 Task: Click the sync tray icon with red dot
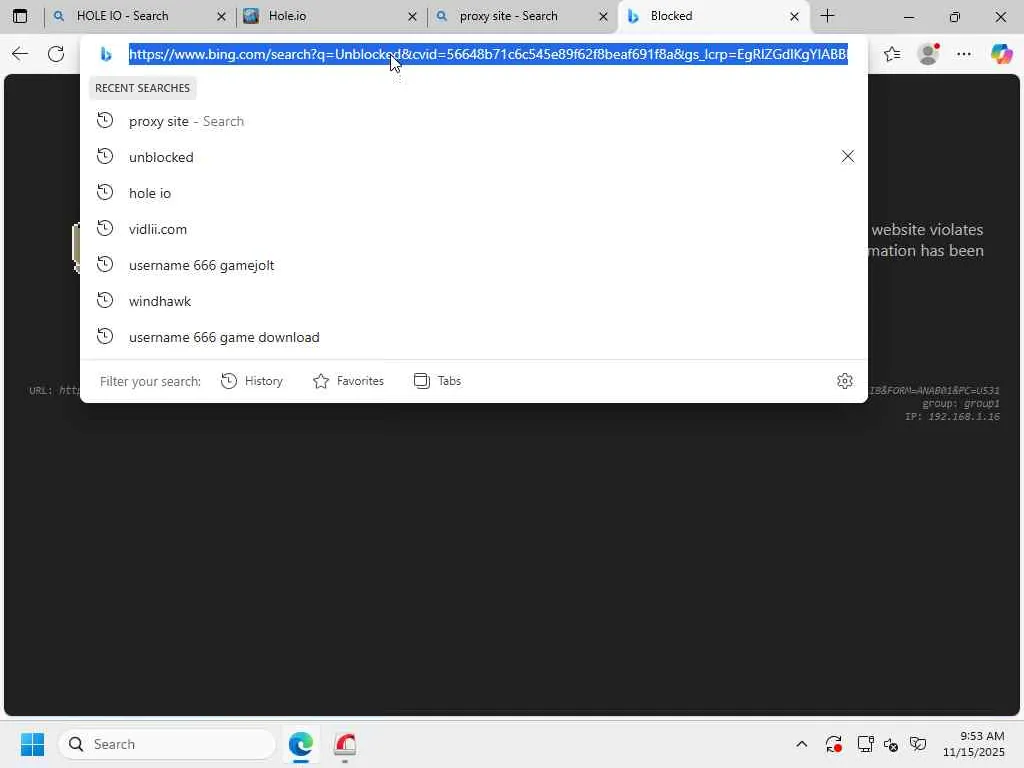pyautogui.click(x=834, y=744)
